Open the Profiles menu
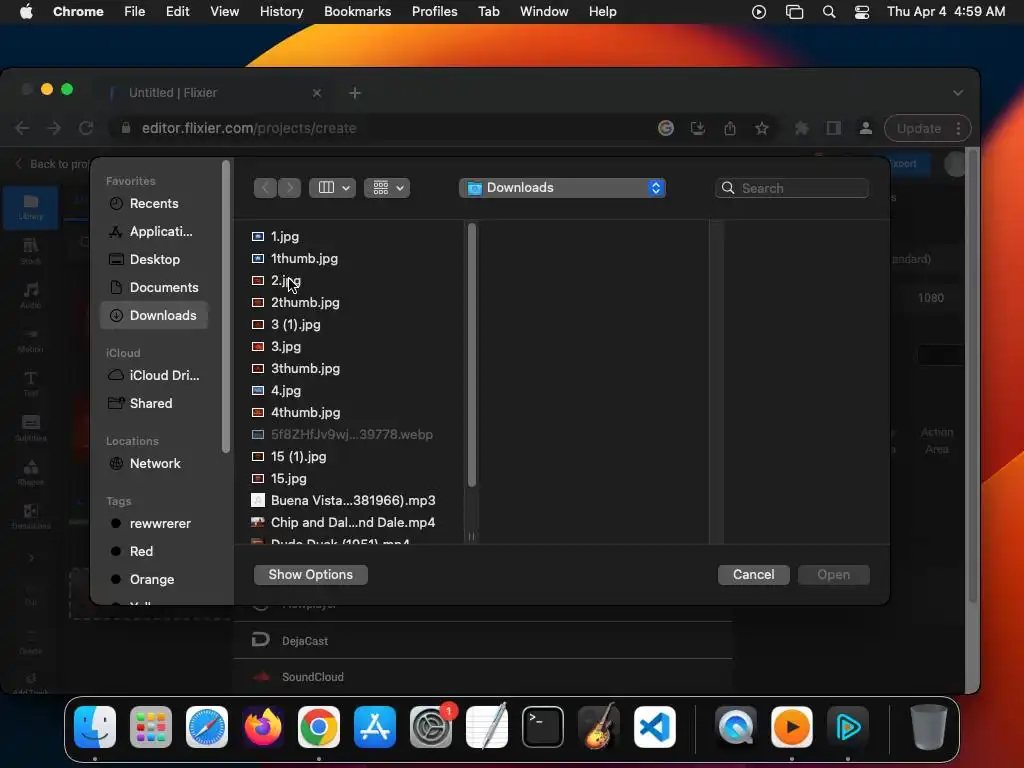 434,12
